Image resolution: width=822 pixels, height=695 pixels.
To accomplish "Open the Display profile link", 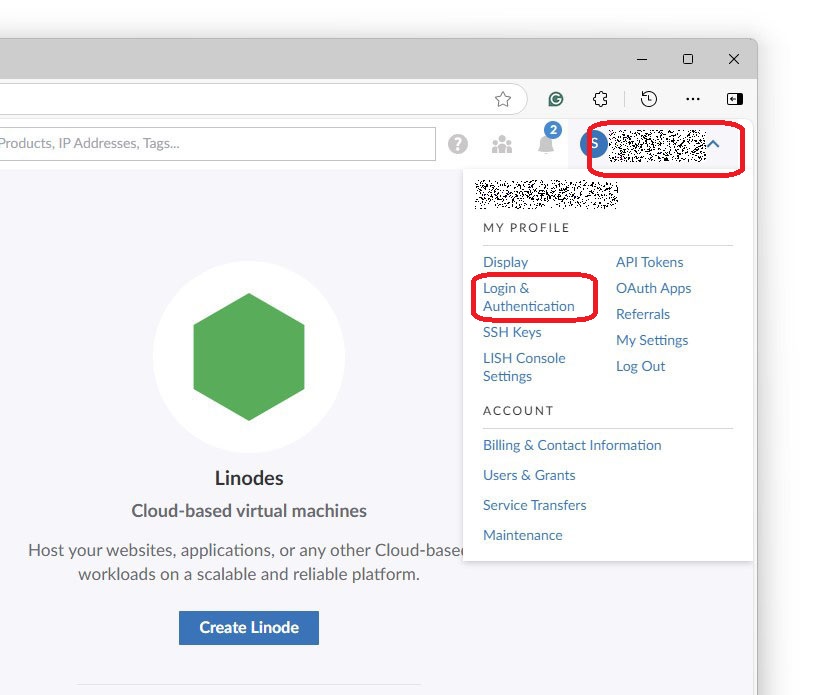I will coord(505,262).
